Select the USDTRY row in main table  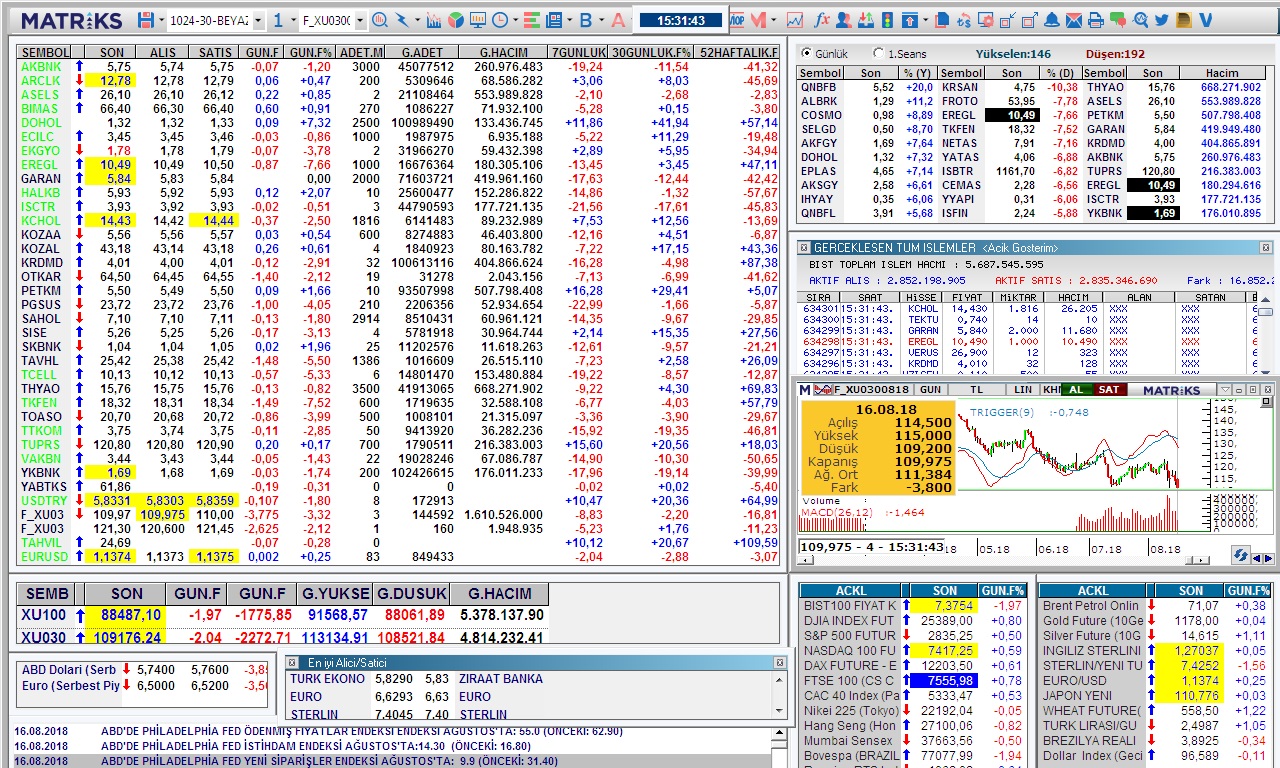[x=398, y=500]
